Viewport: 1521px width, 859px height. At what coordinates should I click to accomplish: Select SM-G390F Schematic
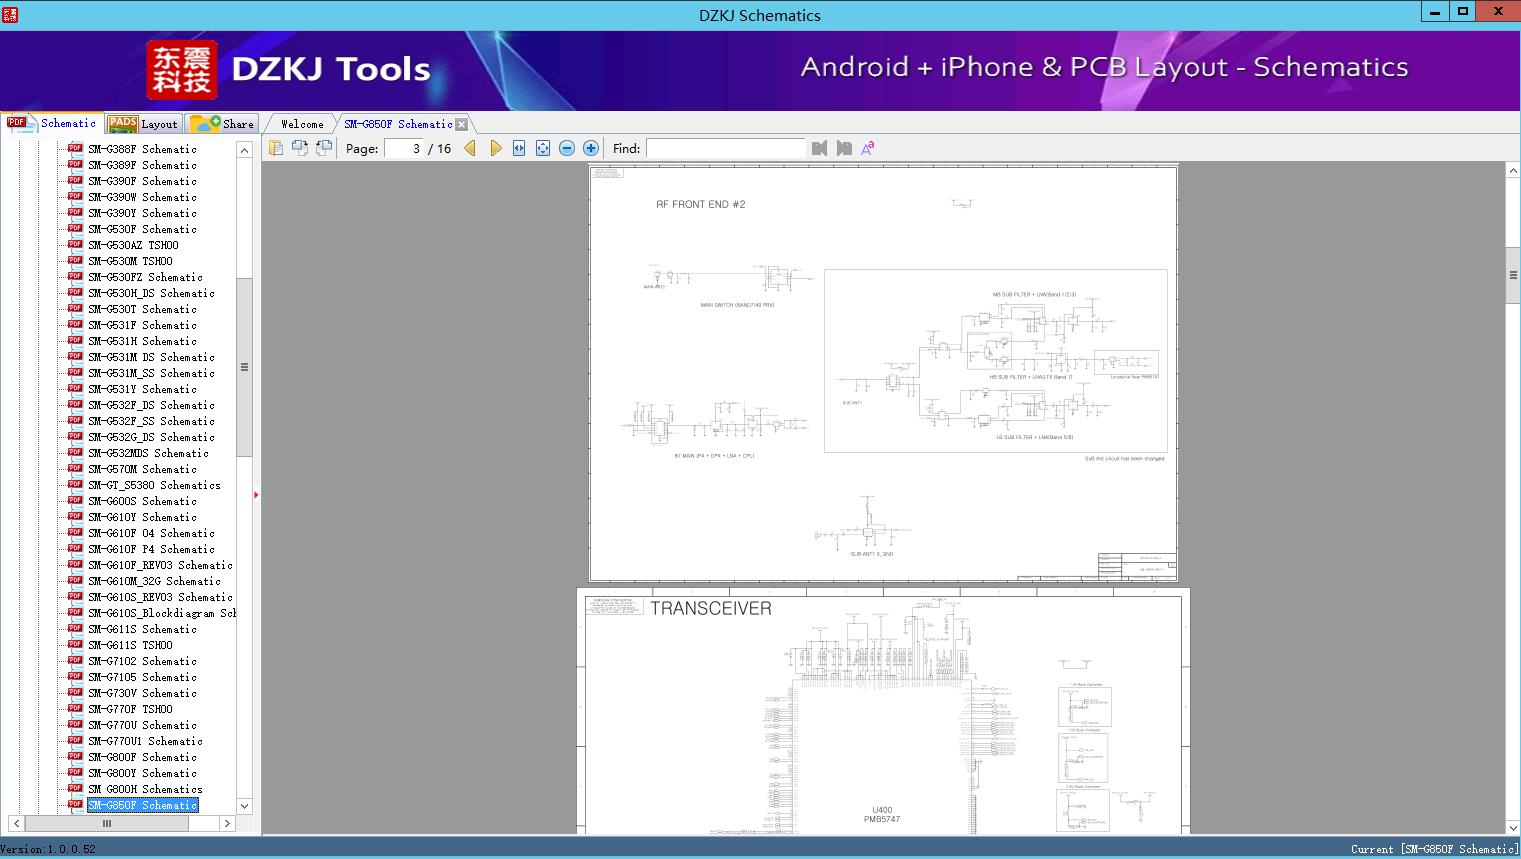142,181
